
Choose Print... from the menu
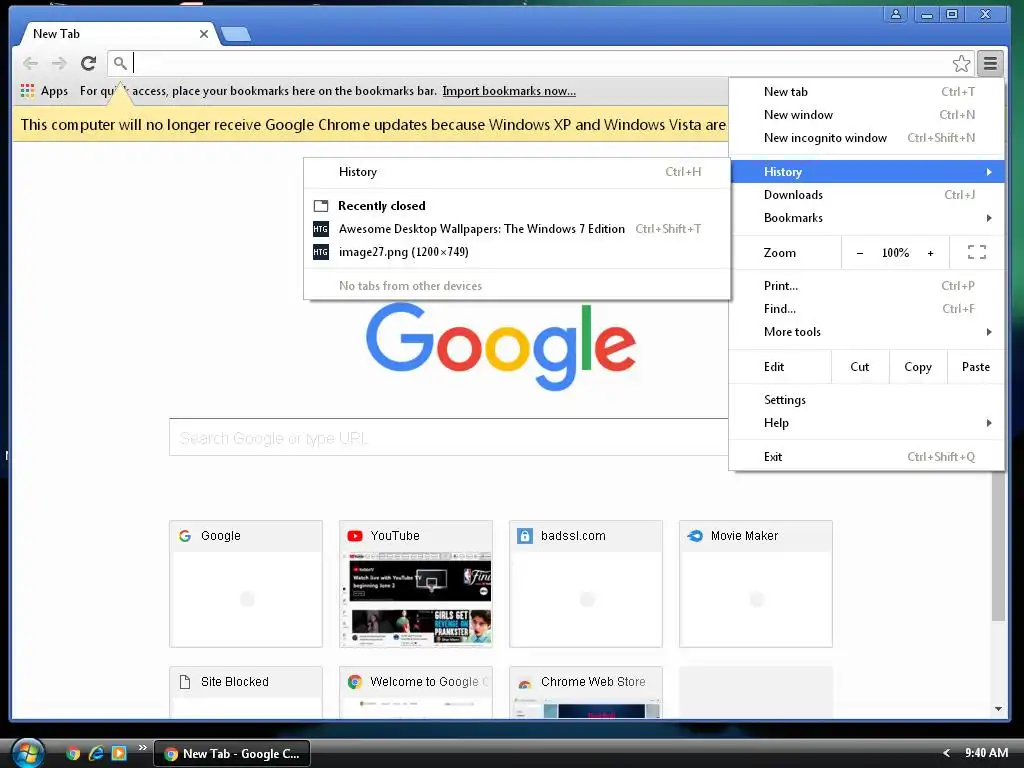coord(867,285)
